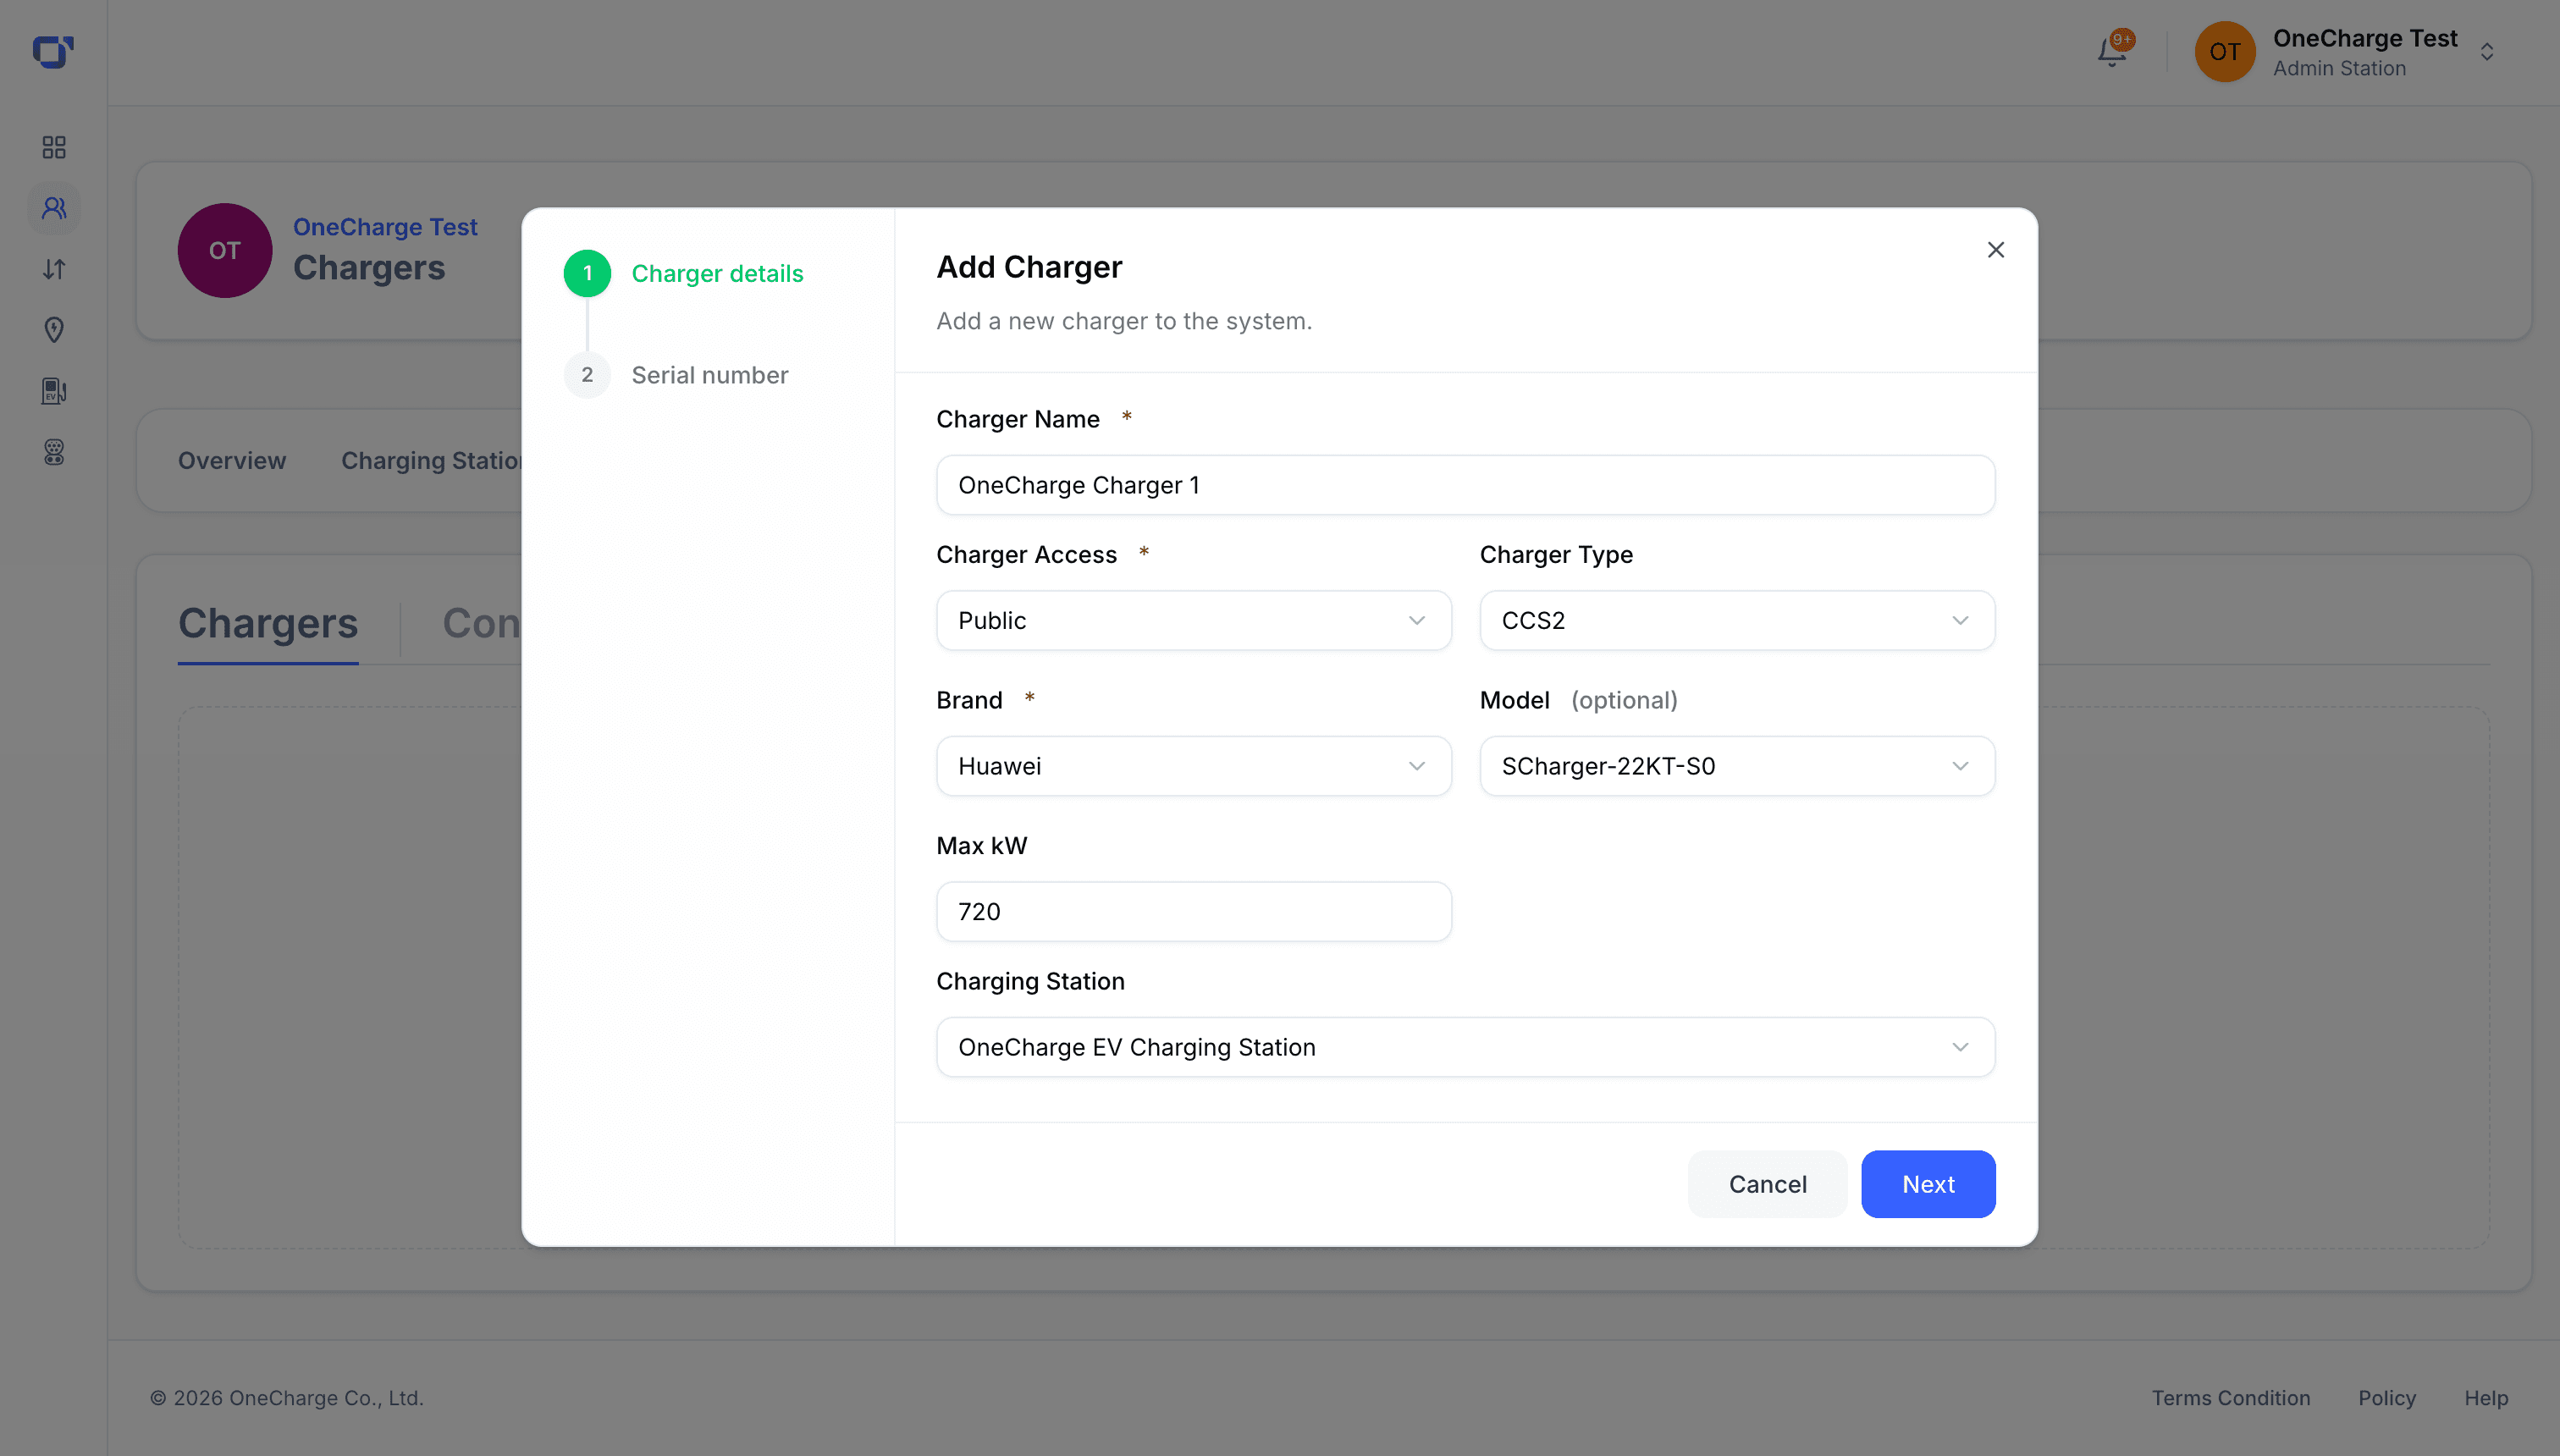Click the OneCharge logo icon
The width and height of the screenshot is (2560, 1456).
point(53,52)
